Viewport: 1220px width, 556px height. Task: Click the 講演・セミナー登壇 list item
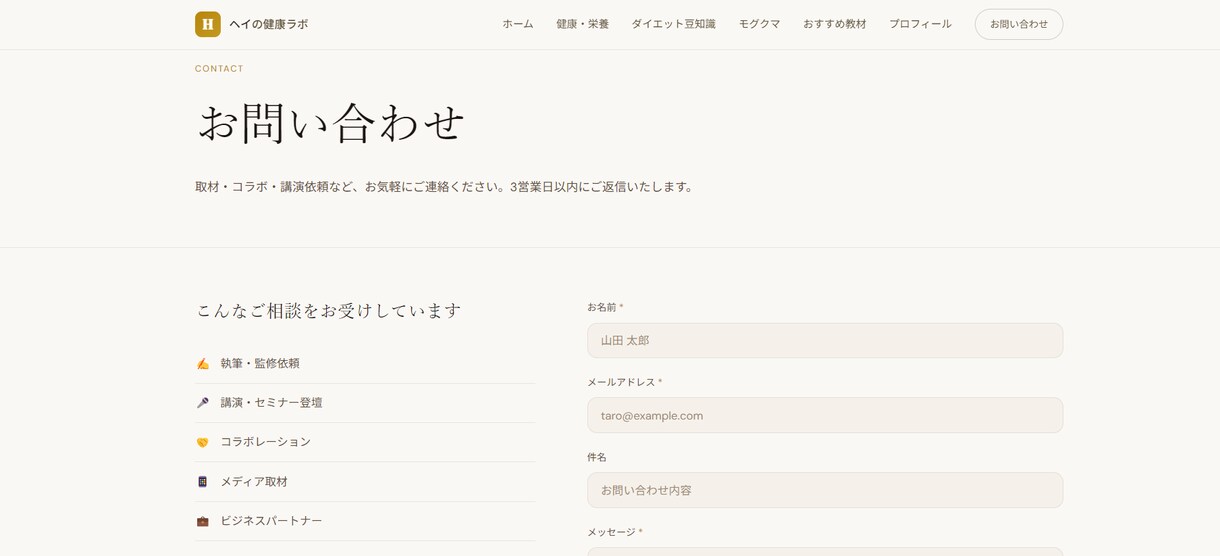365,403
